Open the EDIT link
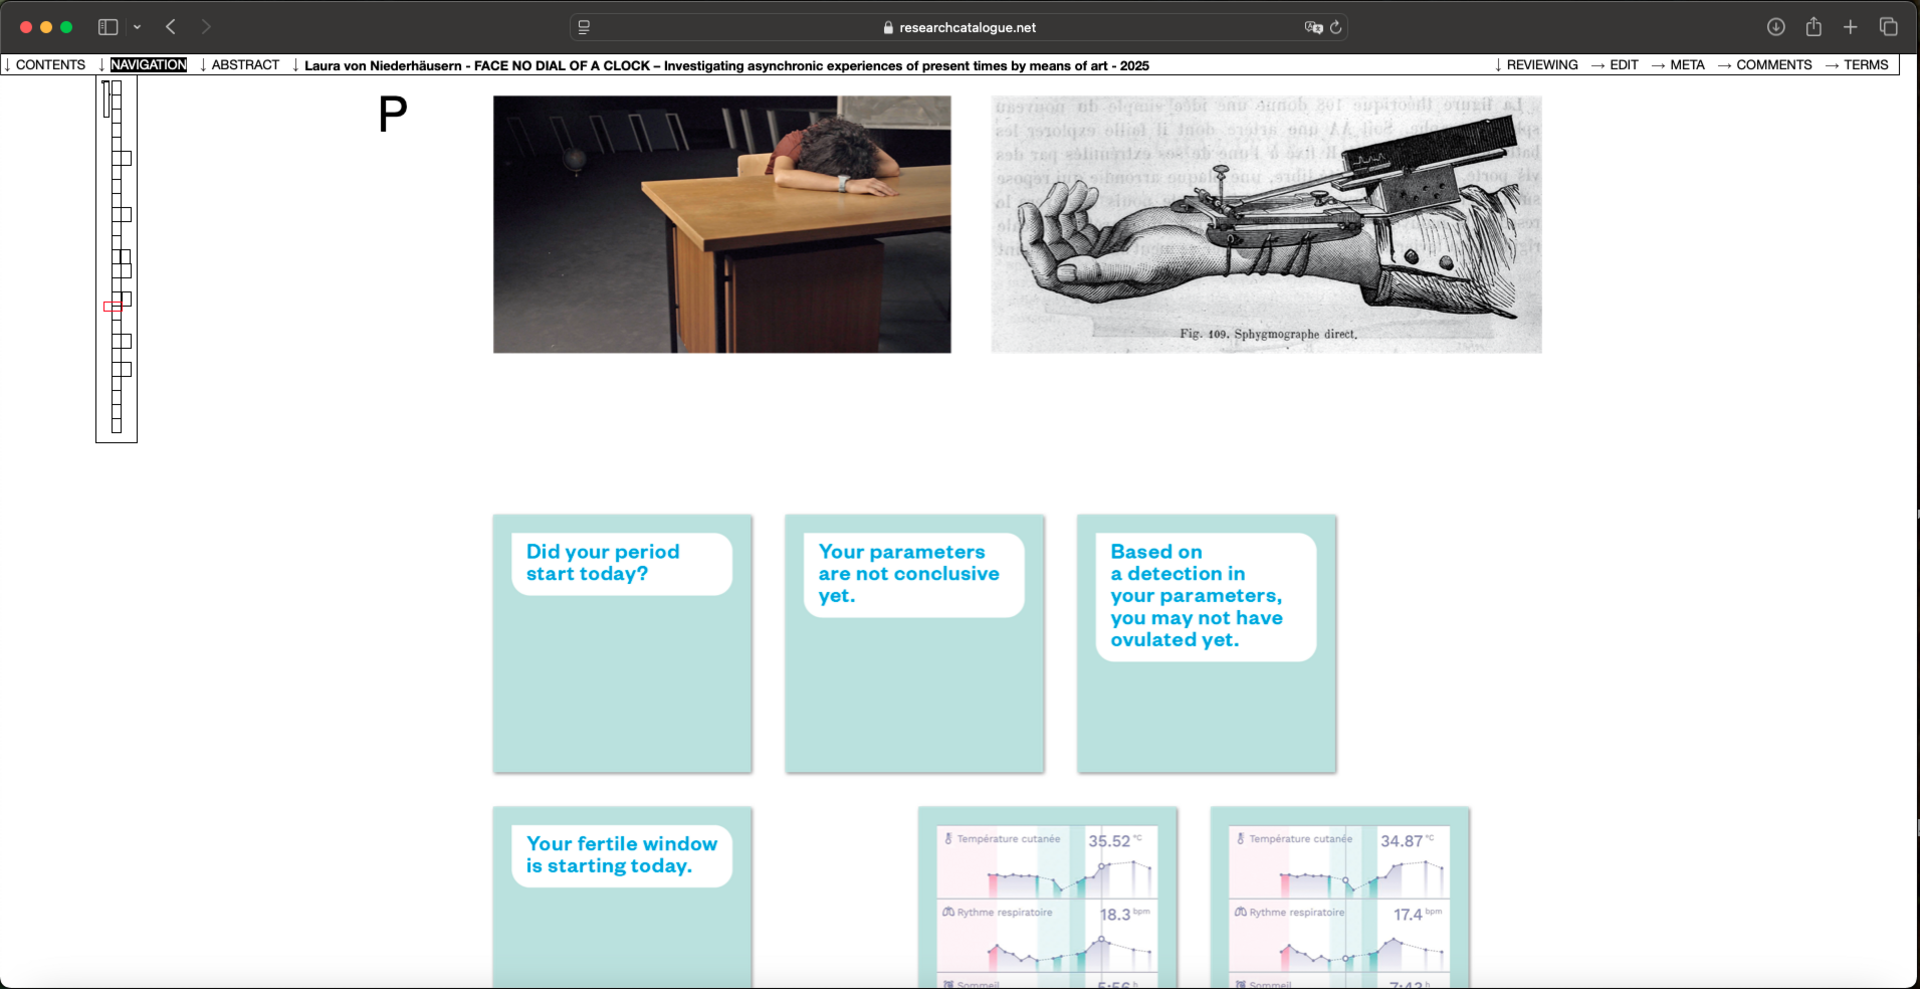The height and width of the screenshot is (989, 1920). tap(1615, 65)
